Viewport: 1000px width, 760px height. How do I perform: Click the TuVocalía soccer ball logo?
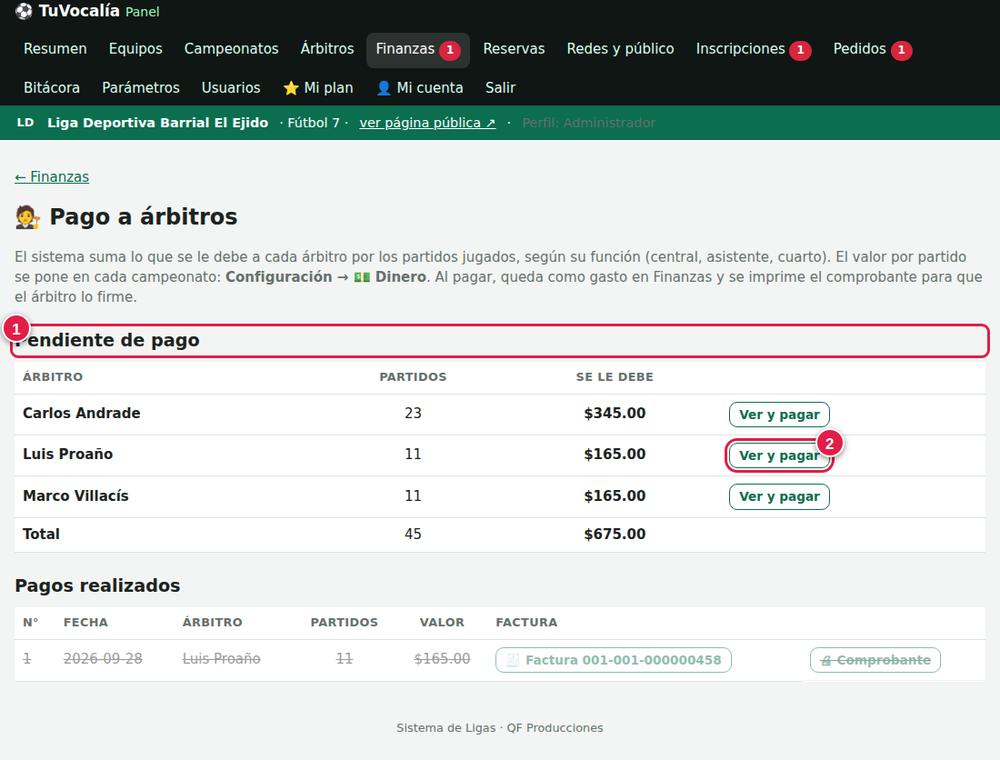pyautogui.click(x=24, y=11)
